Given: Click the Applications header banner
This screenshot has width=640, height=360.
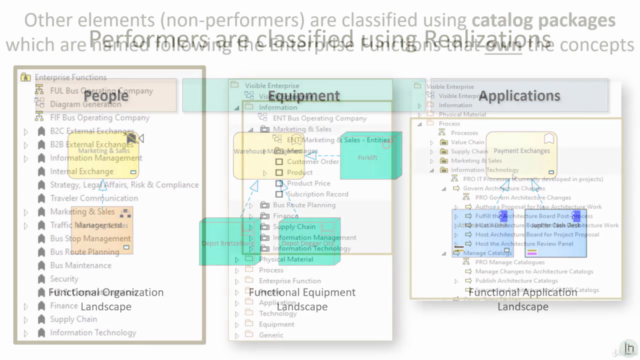Looking at the screenshot, I should point(520,96).
